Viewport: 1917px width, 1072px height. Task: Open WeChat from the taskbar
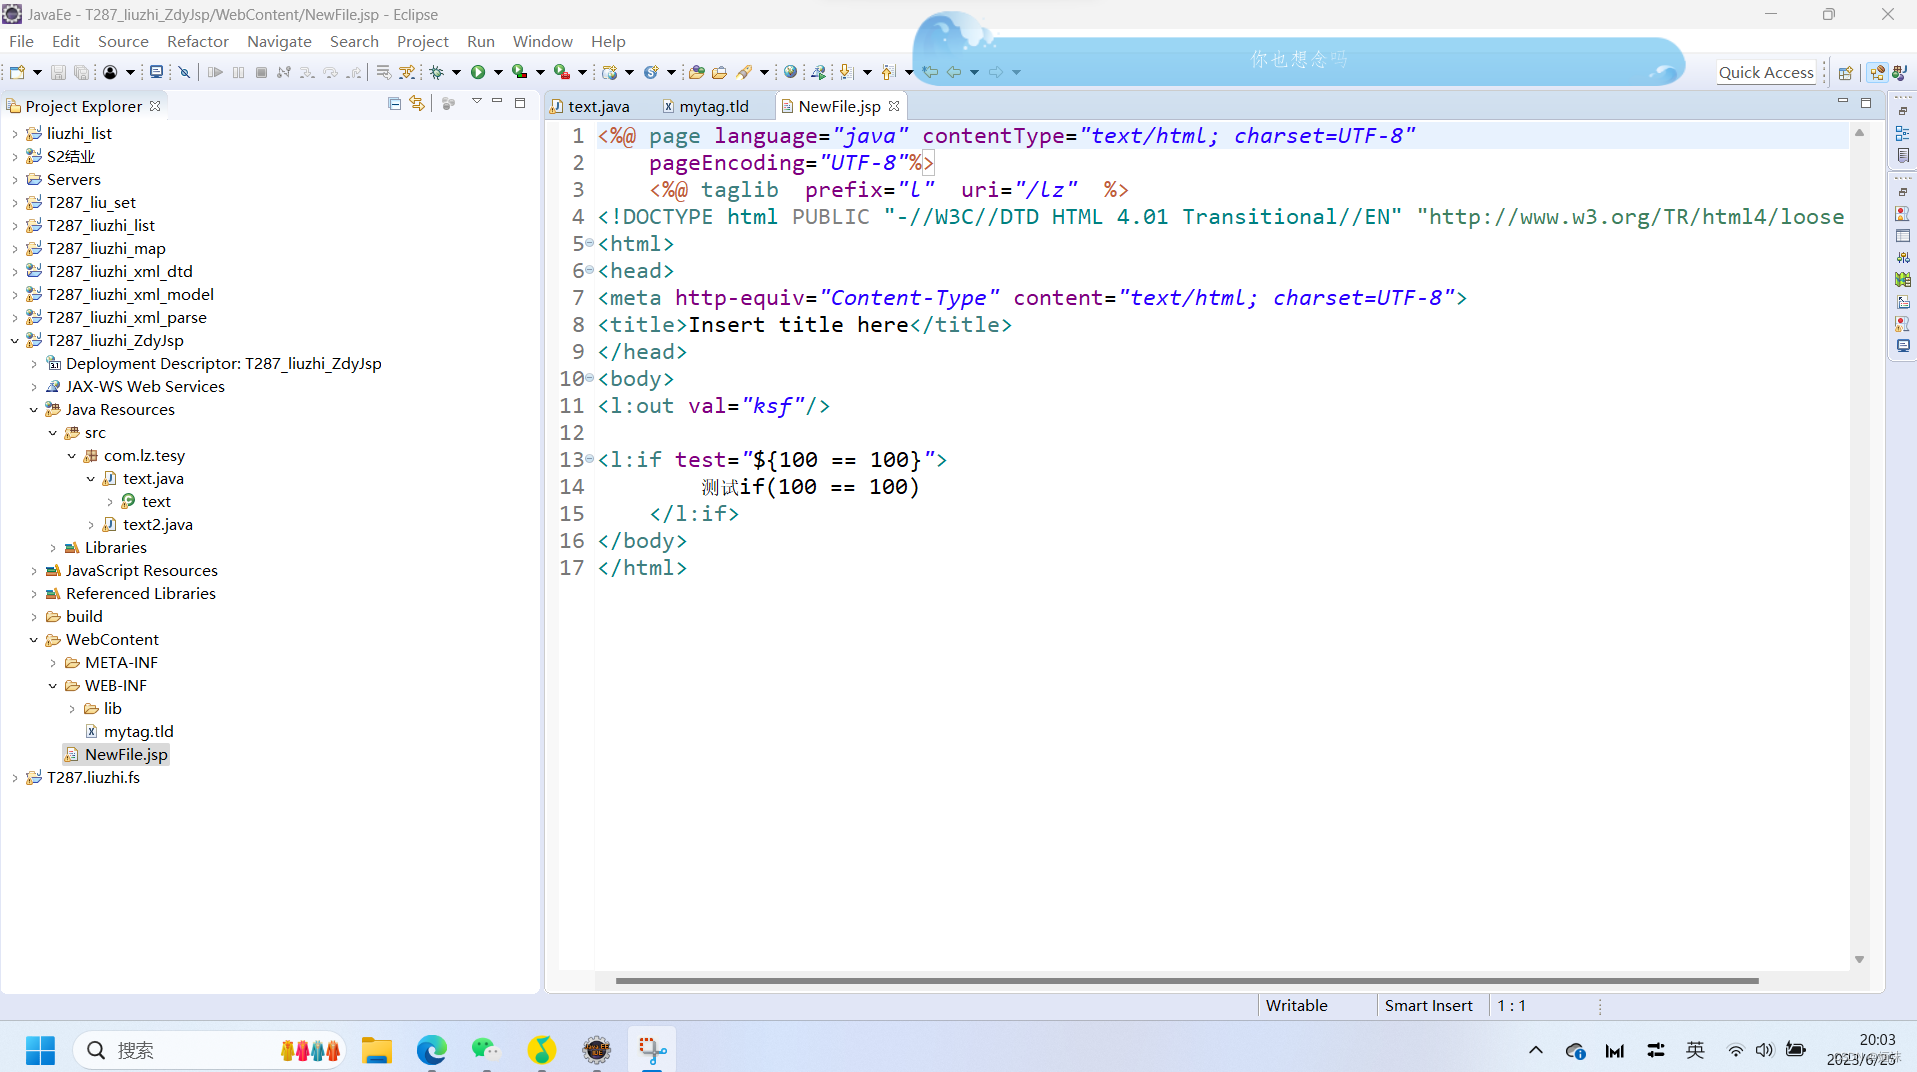[x=486, y=1050]
